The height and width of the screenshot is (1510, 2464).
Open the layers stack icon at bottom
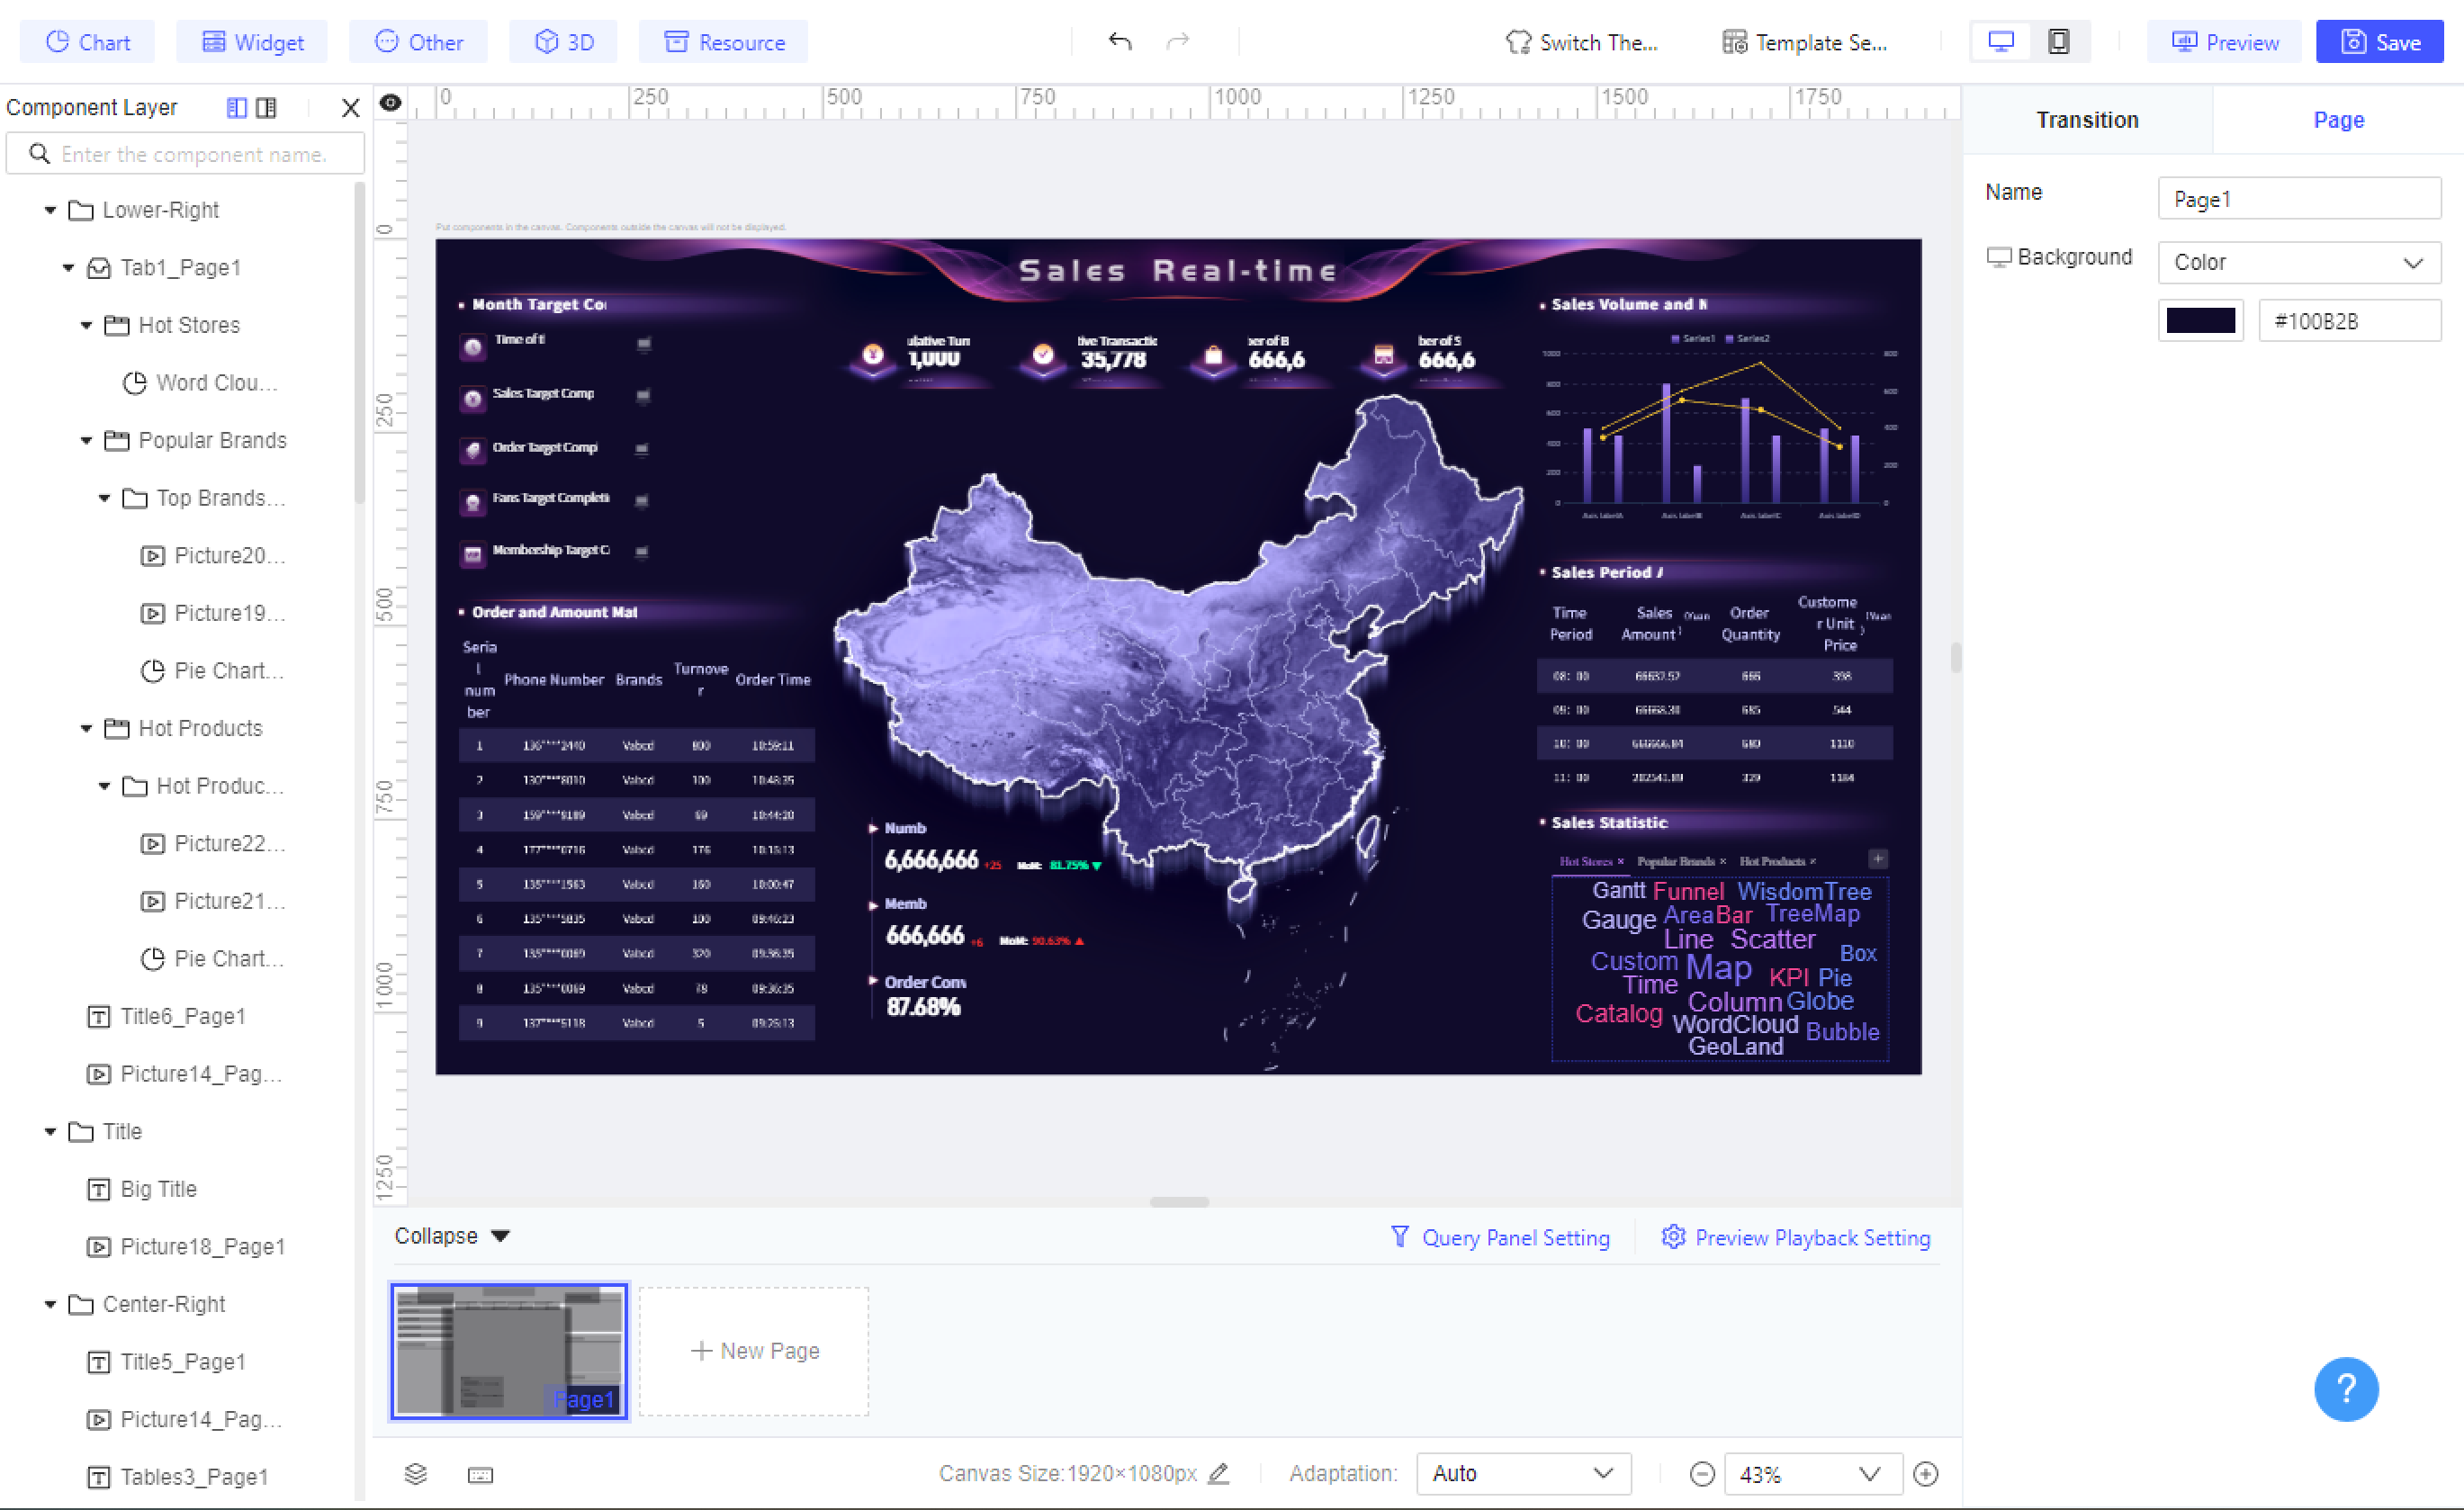pos(416,1474)
